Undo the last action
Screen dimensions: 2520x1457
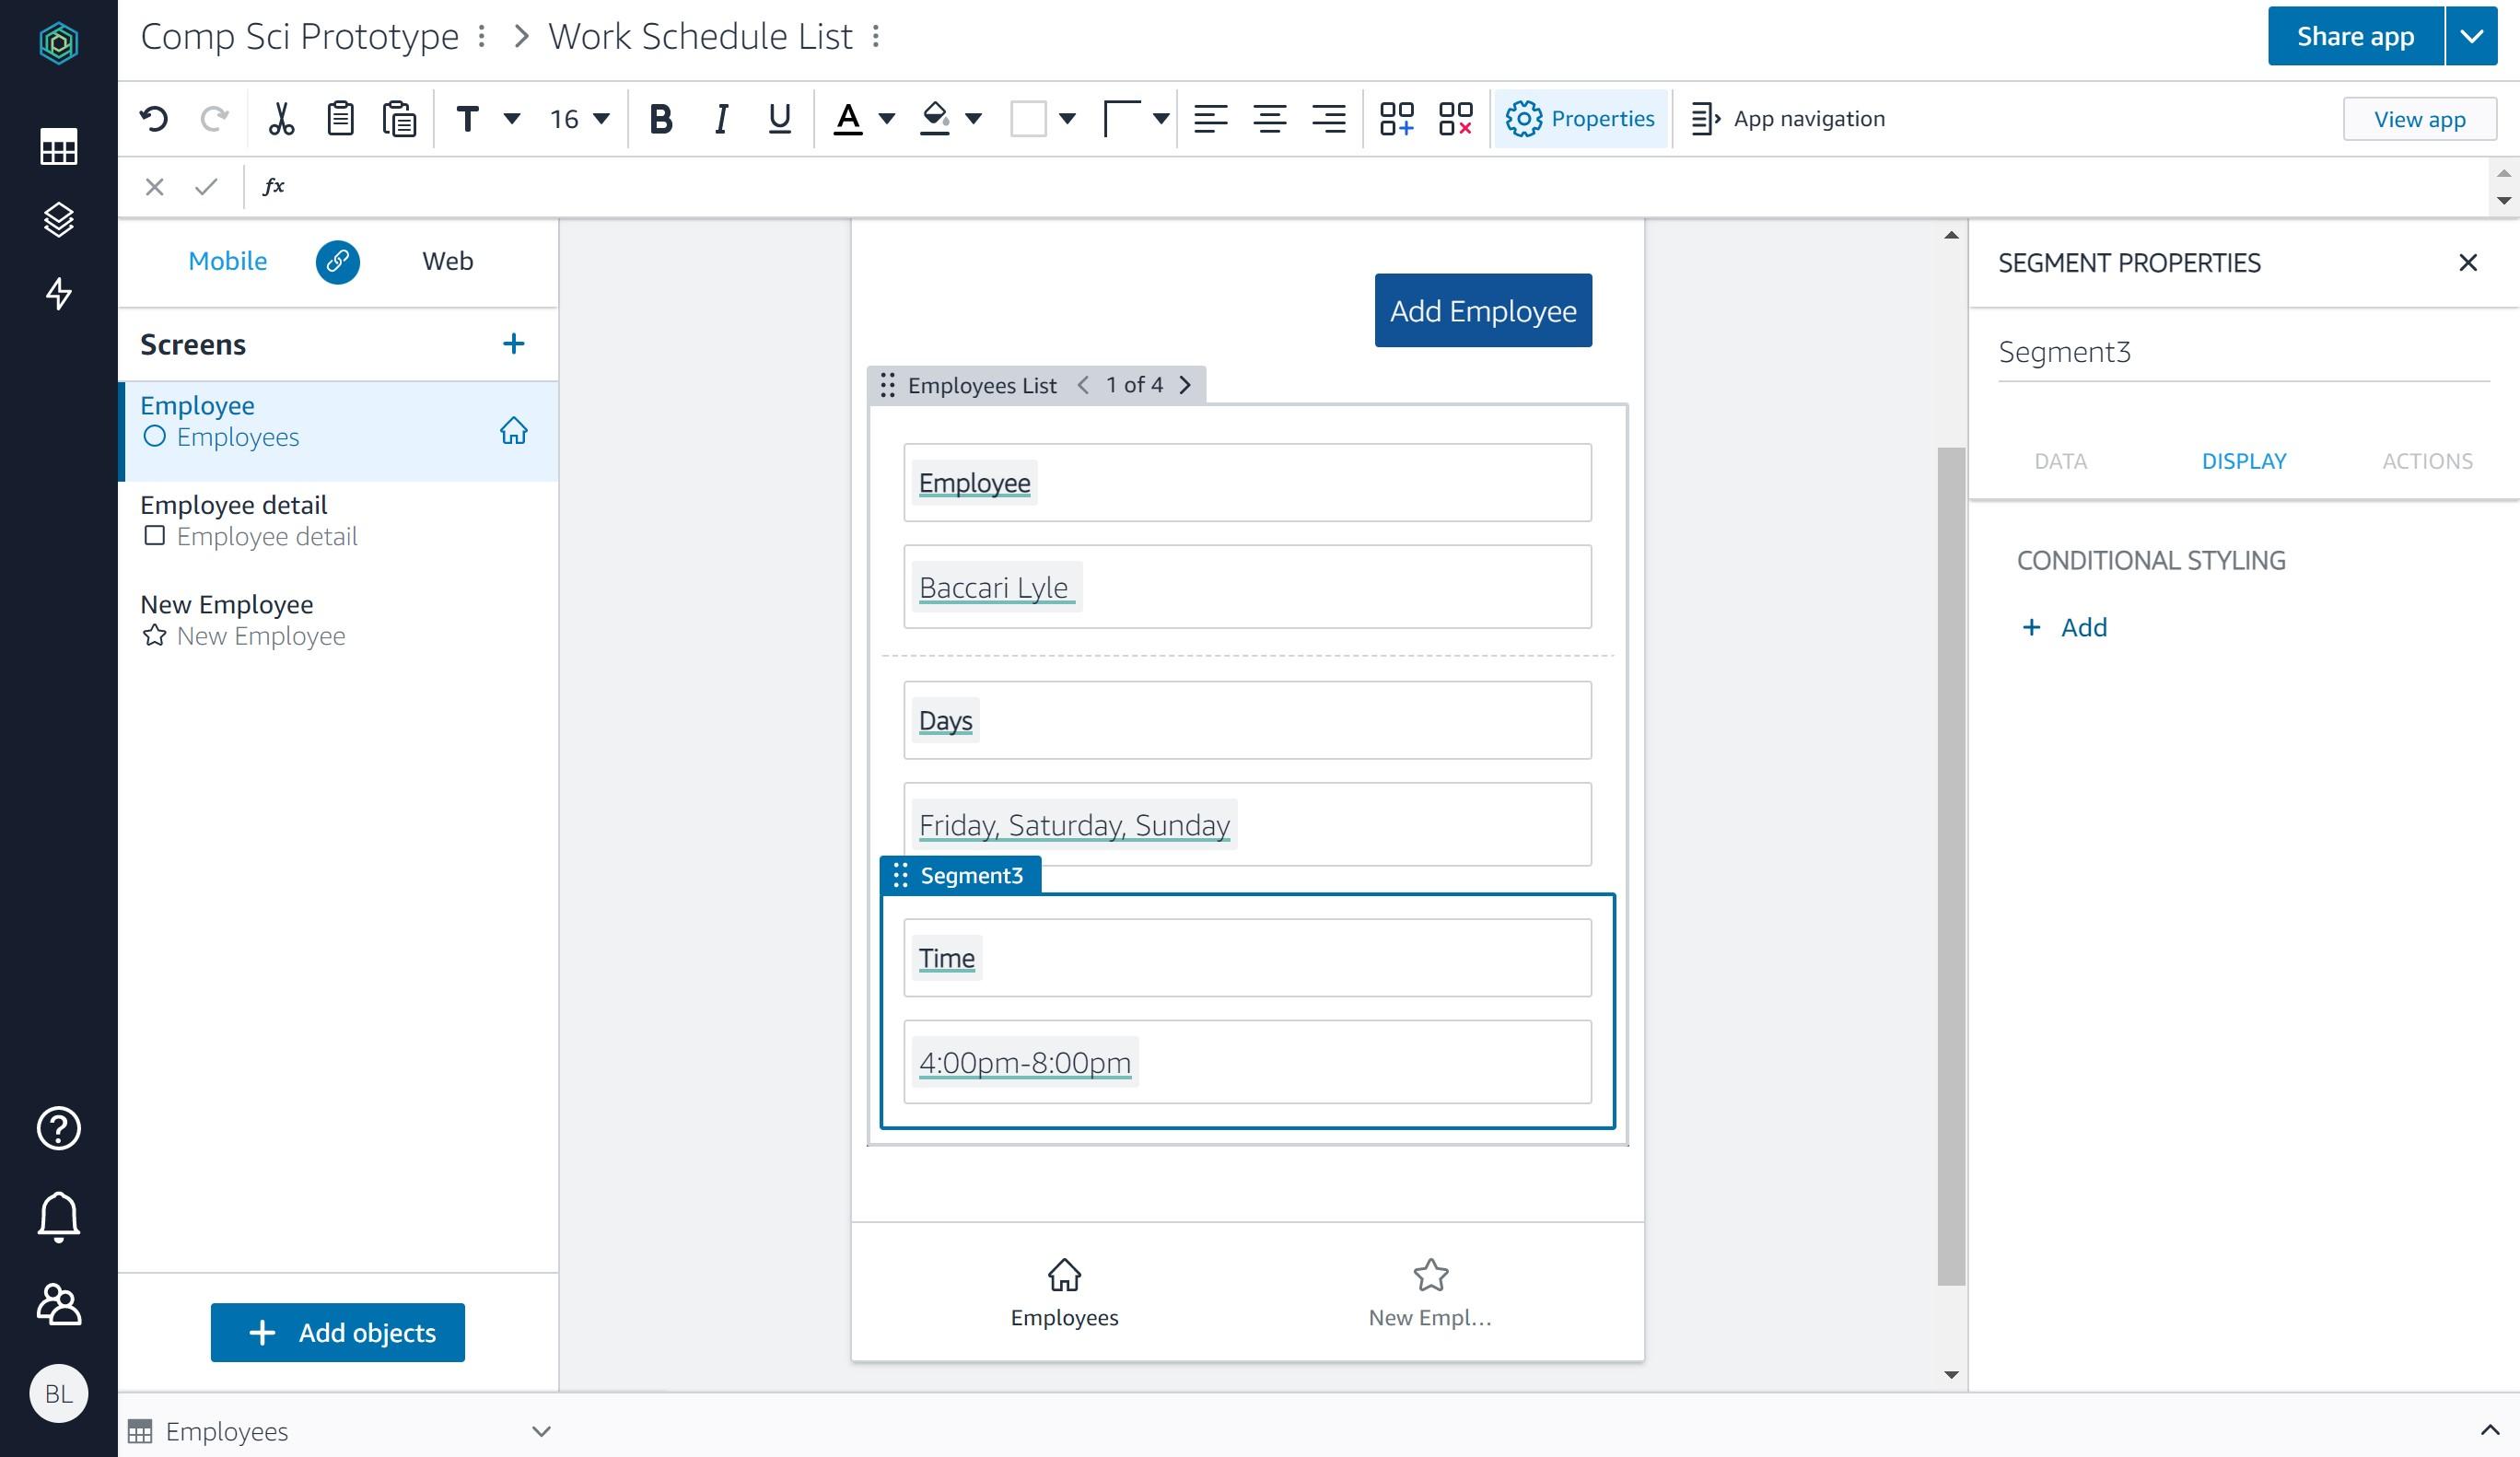tap(154, 119)
